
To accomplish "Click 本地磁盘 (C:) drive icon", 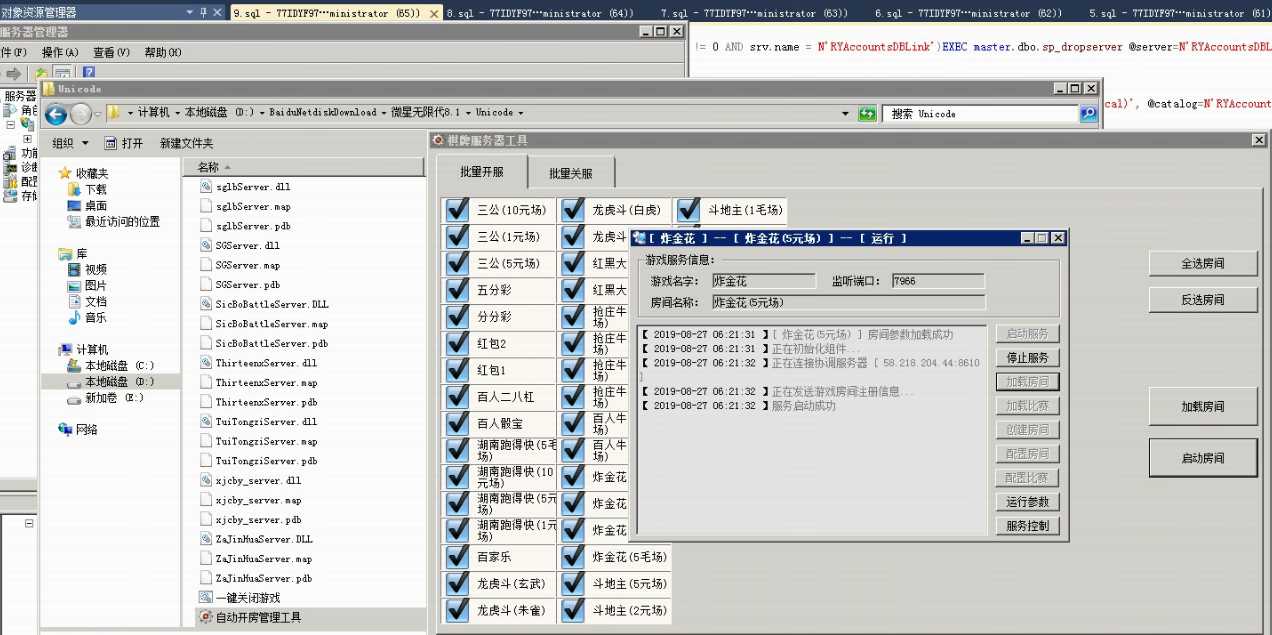I will [x=74, y=366].
